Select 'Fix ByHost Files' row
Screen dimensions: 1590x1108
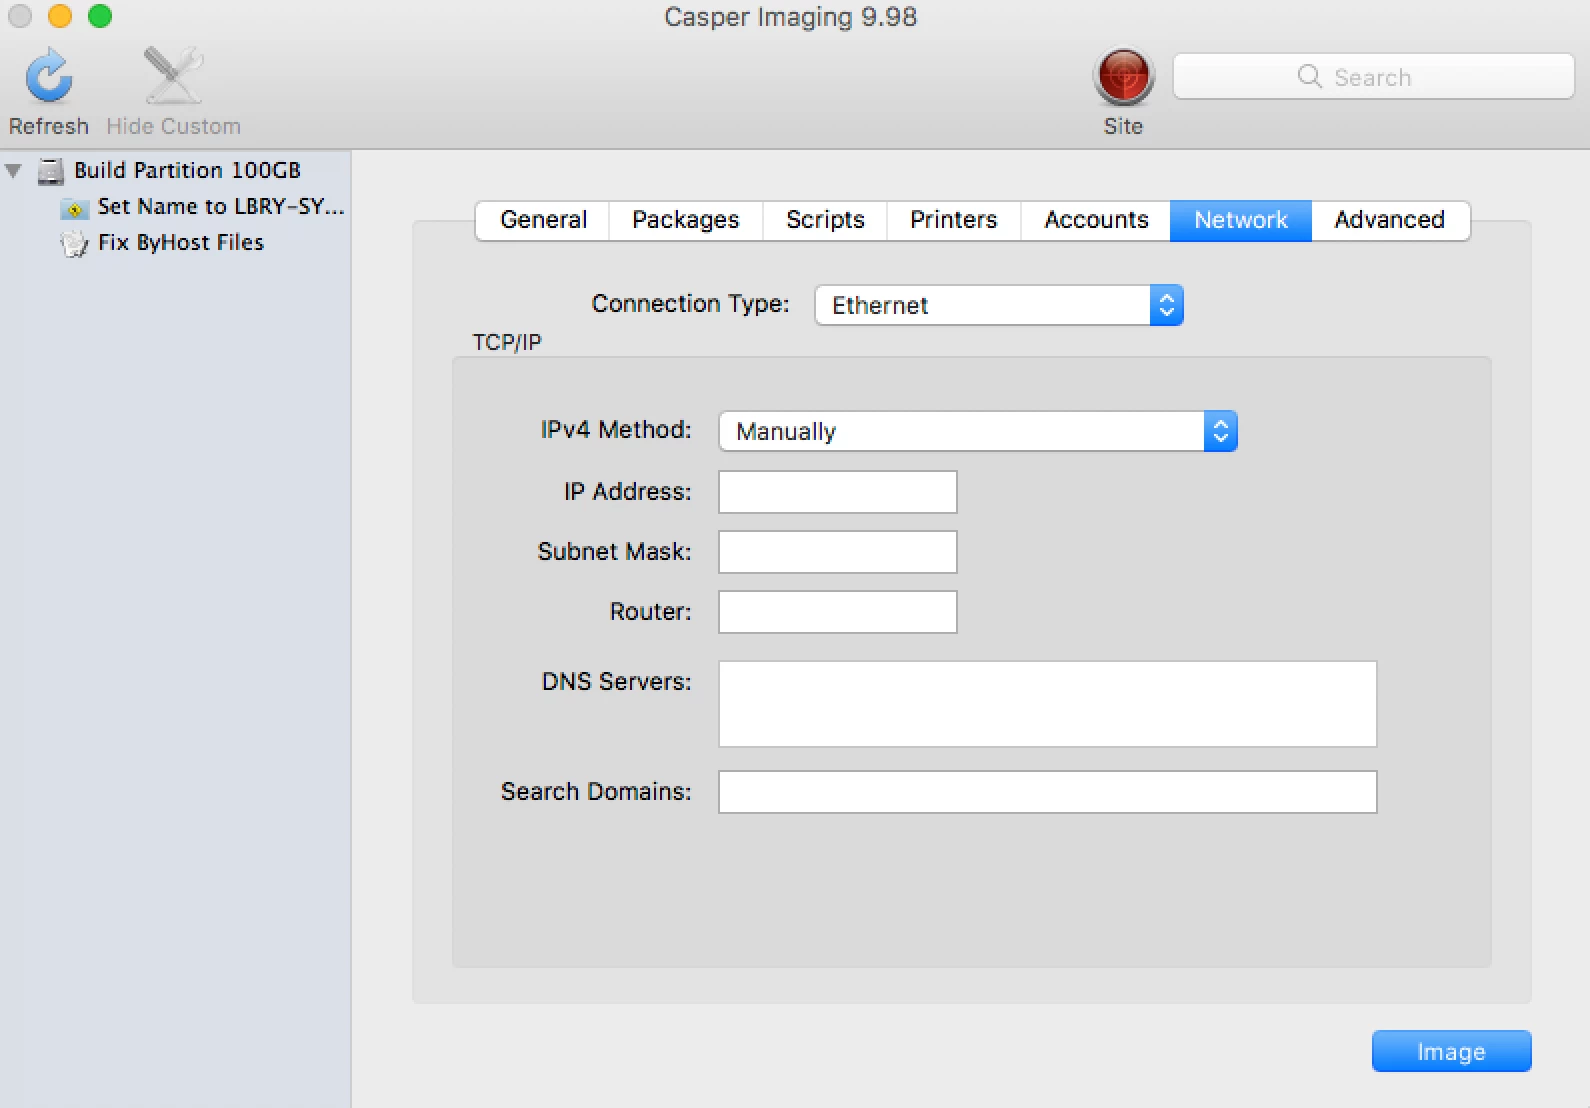point(175,243)
